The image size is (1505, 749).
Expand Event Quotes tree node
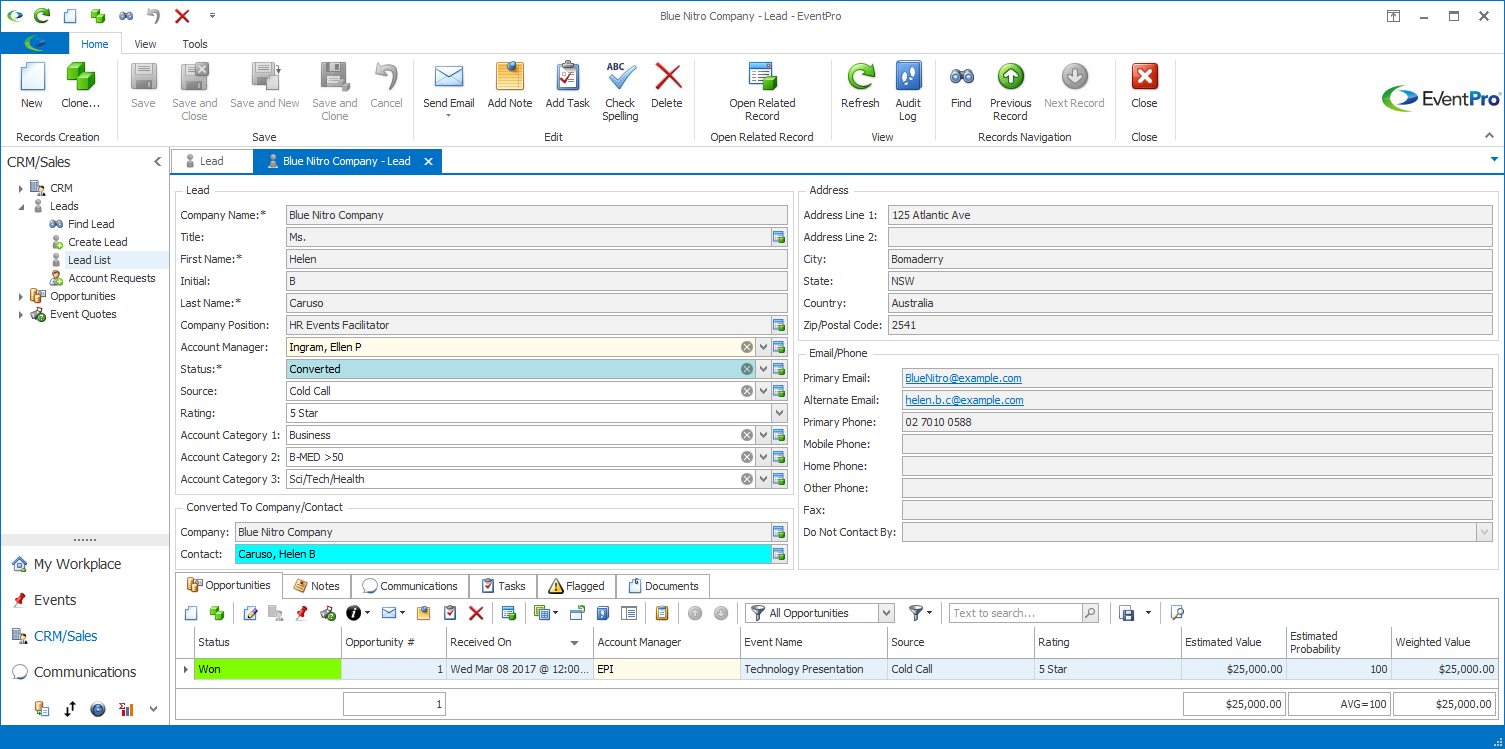[x=21, y=314]
